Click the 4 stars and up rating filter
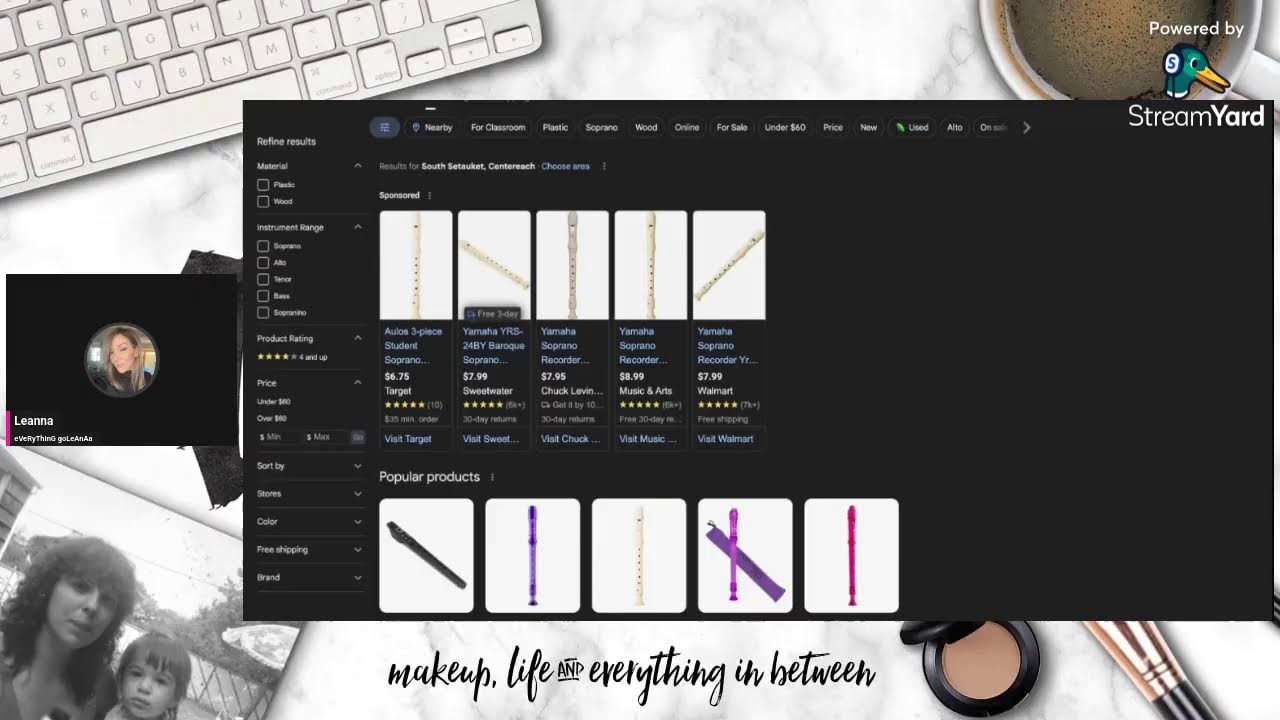1280x720 pixels. click(x=292, y=357)
